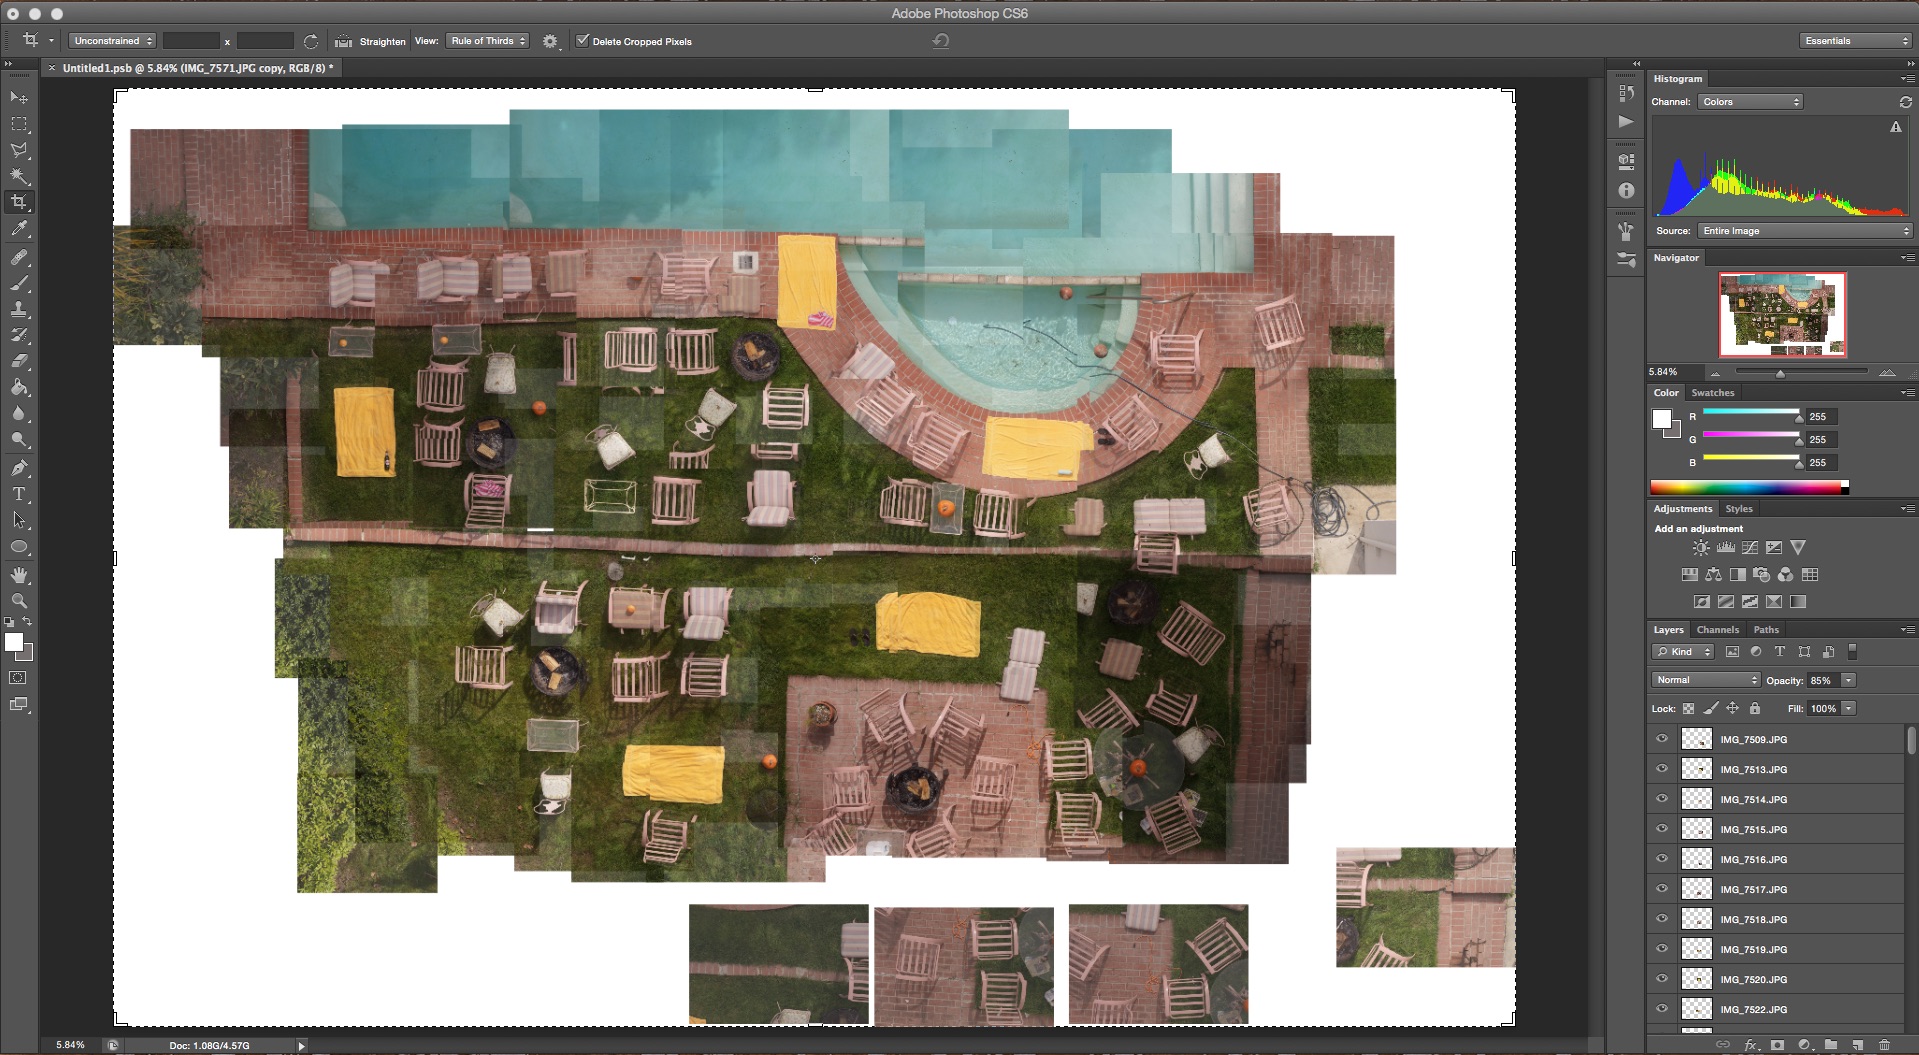This screenshot has width=1919, height=1055.
Task: Expand the Normal blend mode dropdown
Action: (1705, 680)
